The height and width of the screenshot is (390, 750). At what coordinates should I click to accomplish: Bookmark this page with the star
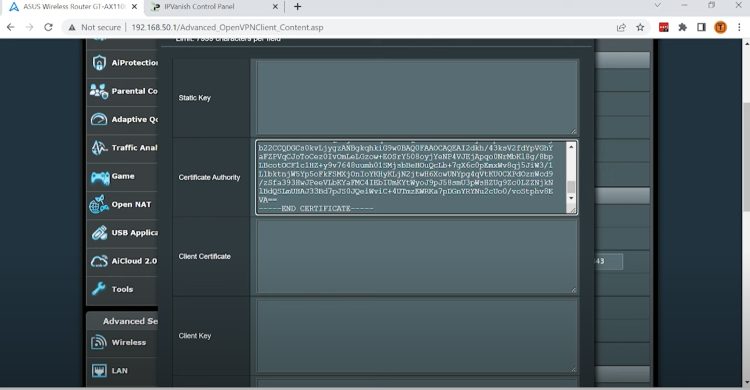pos(640,27)
